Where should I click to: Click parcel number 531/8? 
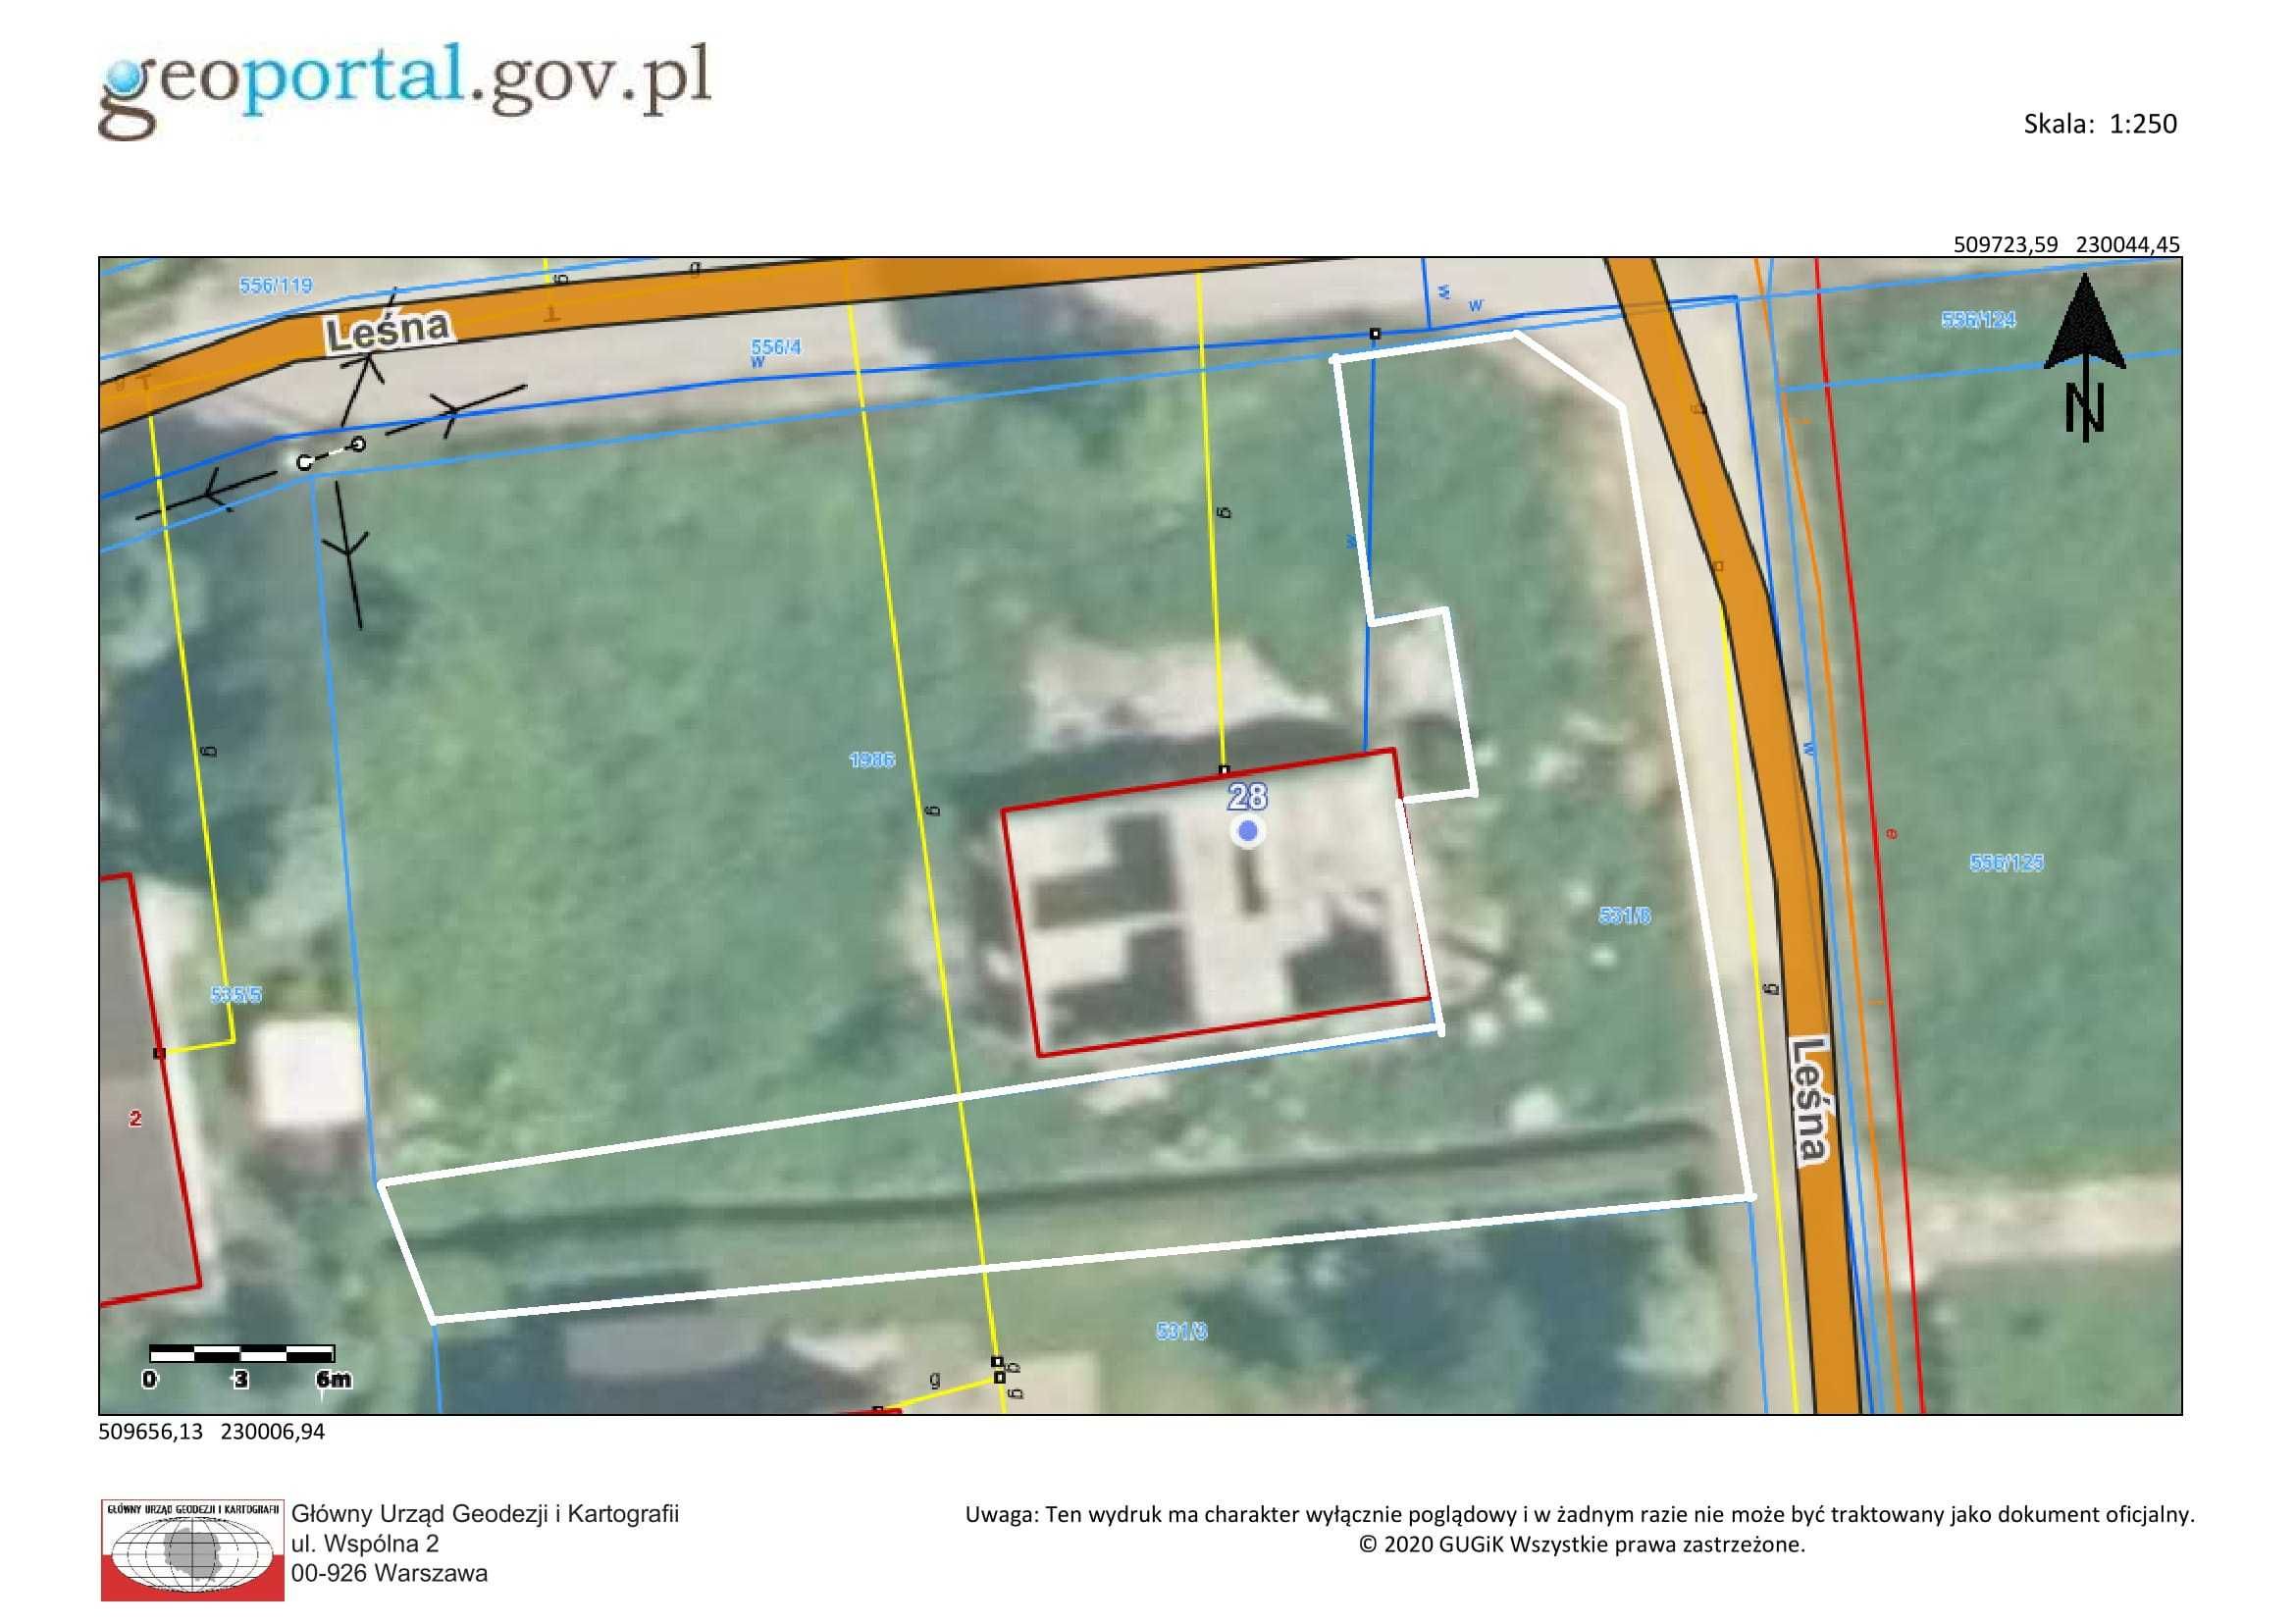click(1625, 914)
